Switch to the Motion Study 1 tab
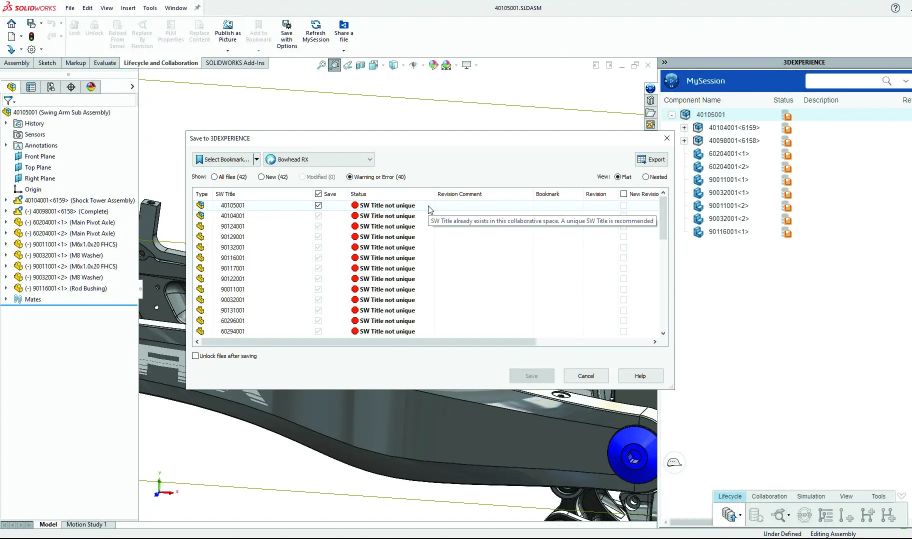Image resolution: width=912 pixels, height=540 pixels. (87, 524)
